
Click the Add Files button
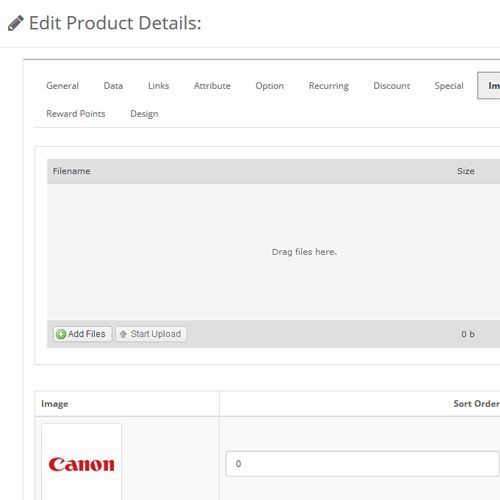(82, 334)
